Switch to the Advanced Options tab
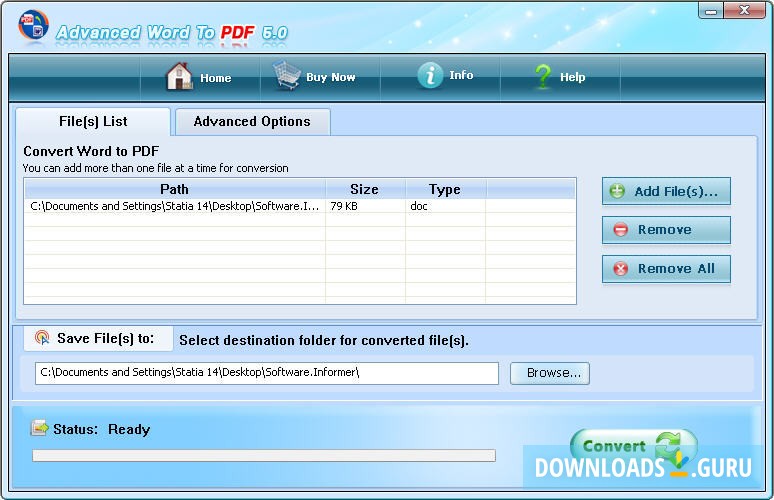The width and height of the screenshot is (774, 500). [x=252, y=121]
